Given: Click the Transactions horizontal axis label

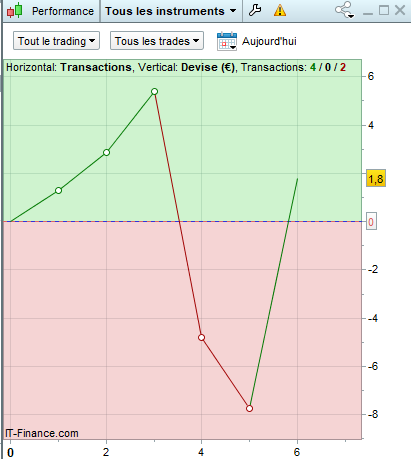Looking at the screenshot, I should [96, 67].
